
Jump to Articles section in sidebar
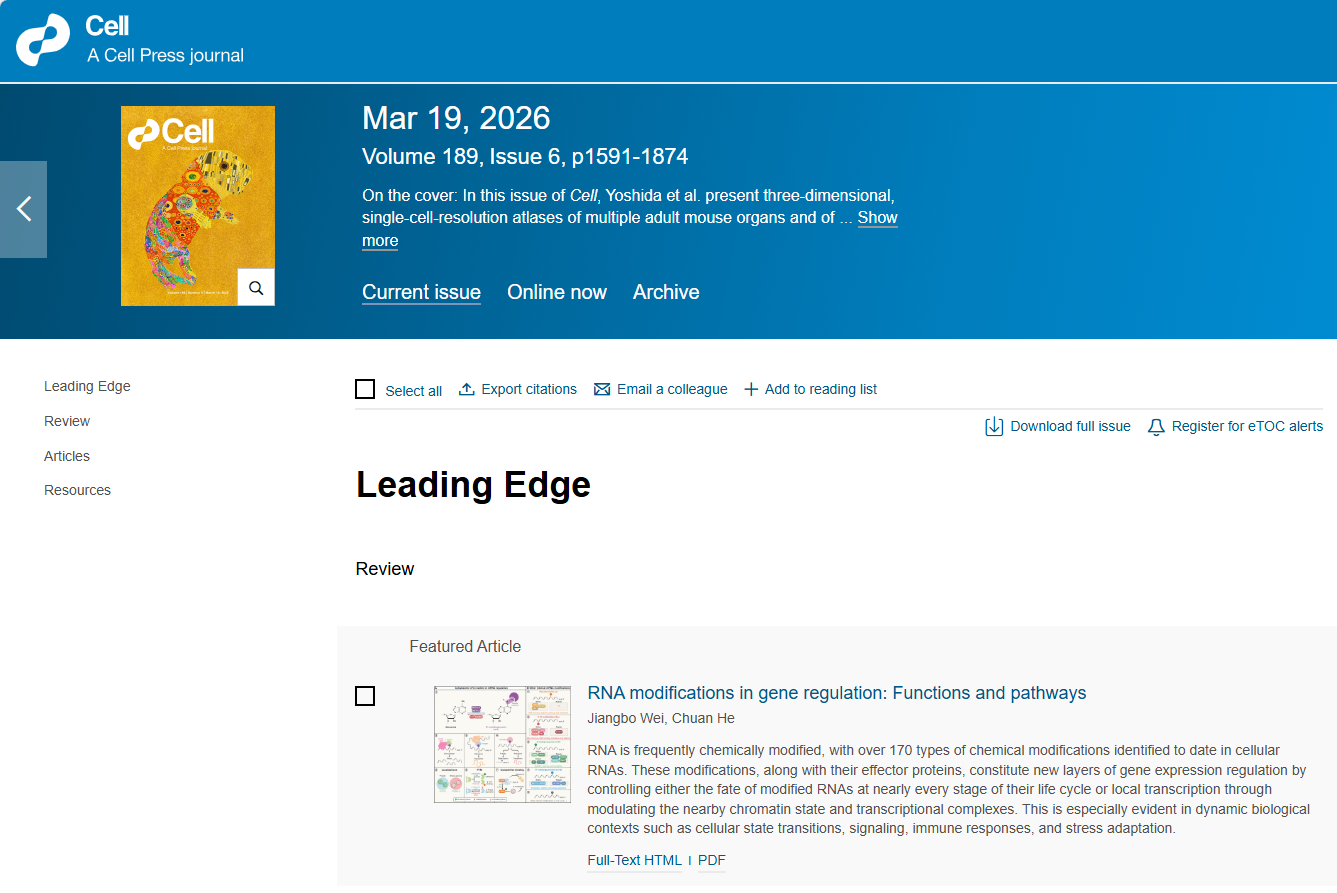[67, 456]
